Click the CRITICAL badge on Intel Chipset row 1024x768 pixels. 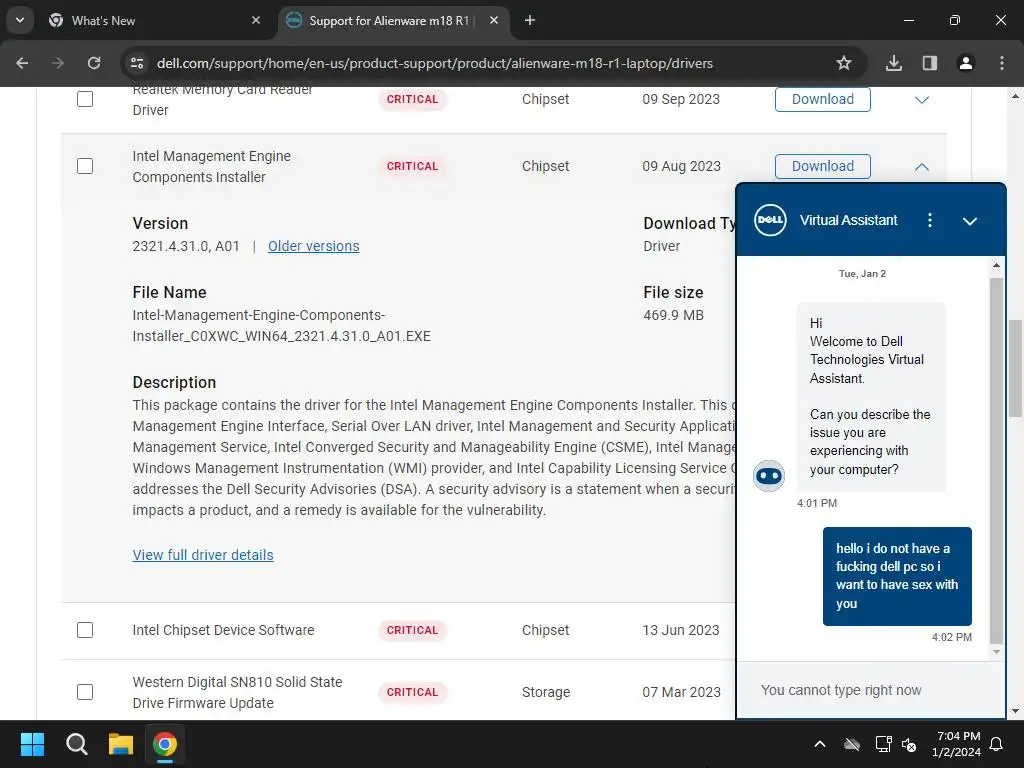pyautogui.click(x=413, y=630)
